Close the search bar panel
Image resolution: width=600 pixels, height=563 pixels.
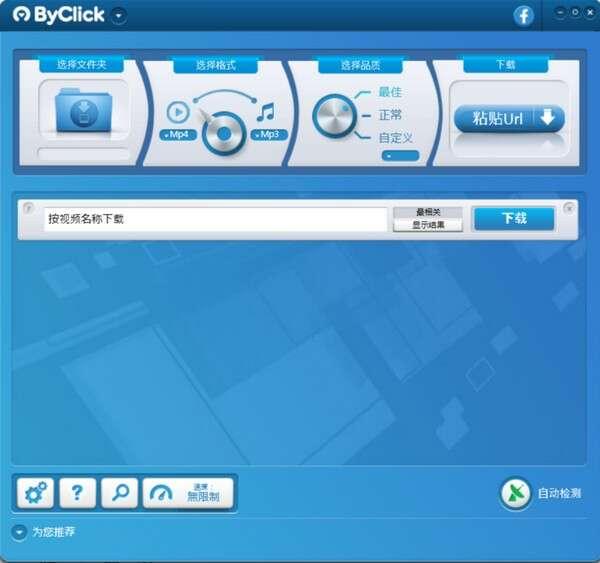(x=569, y=208)
